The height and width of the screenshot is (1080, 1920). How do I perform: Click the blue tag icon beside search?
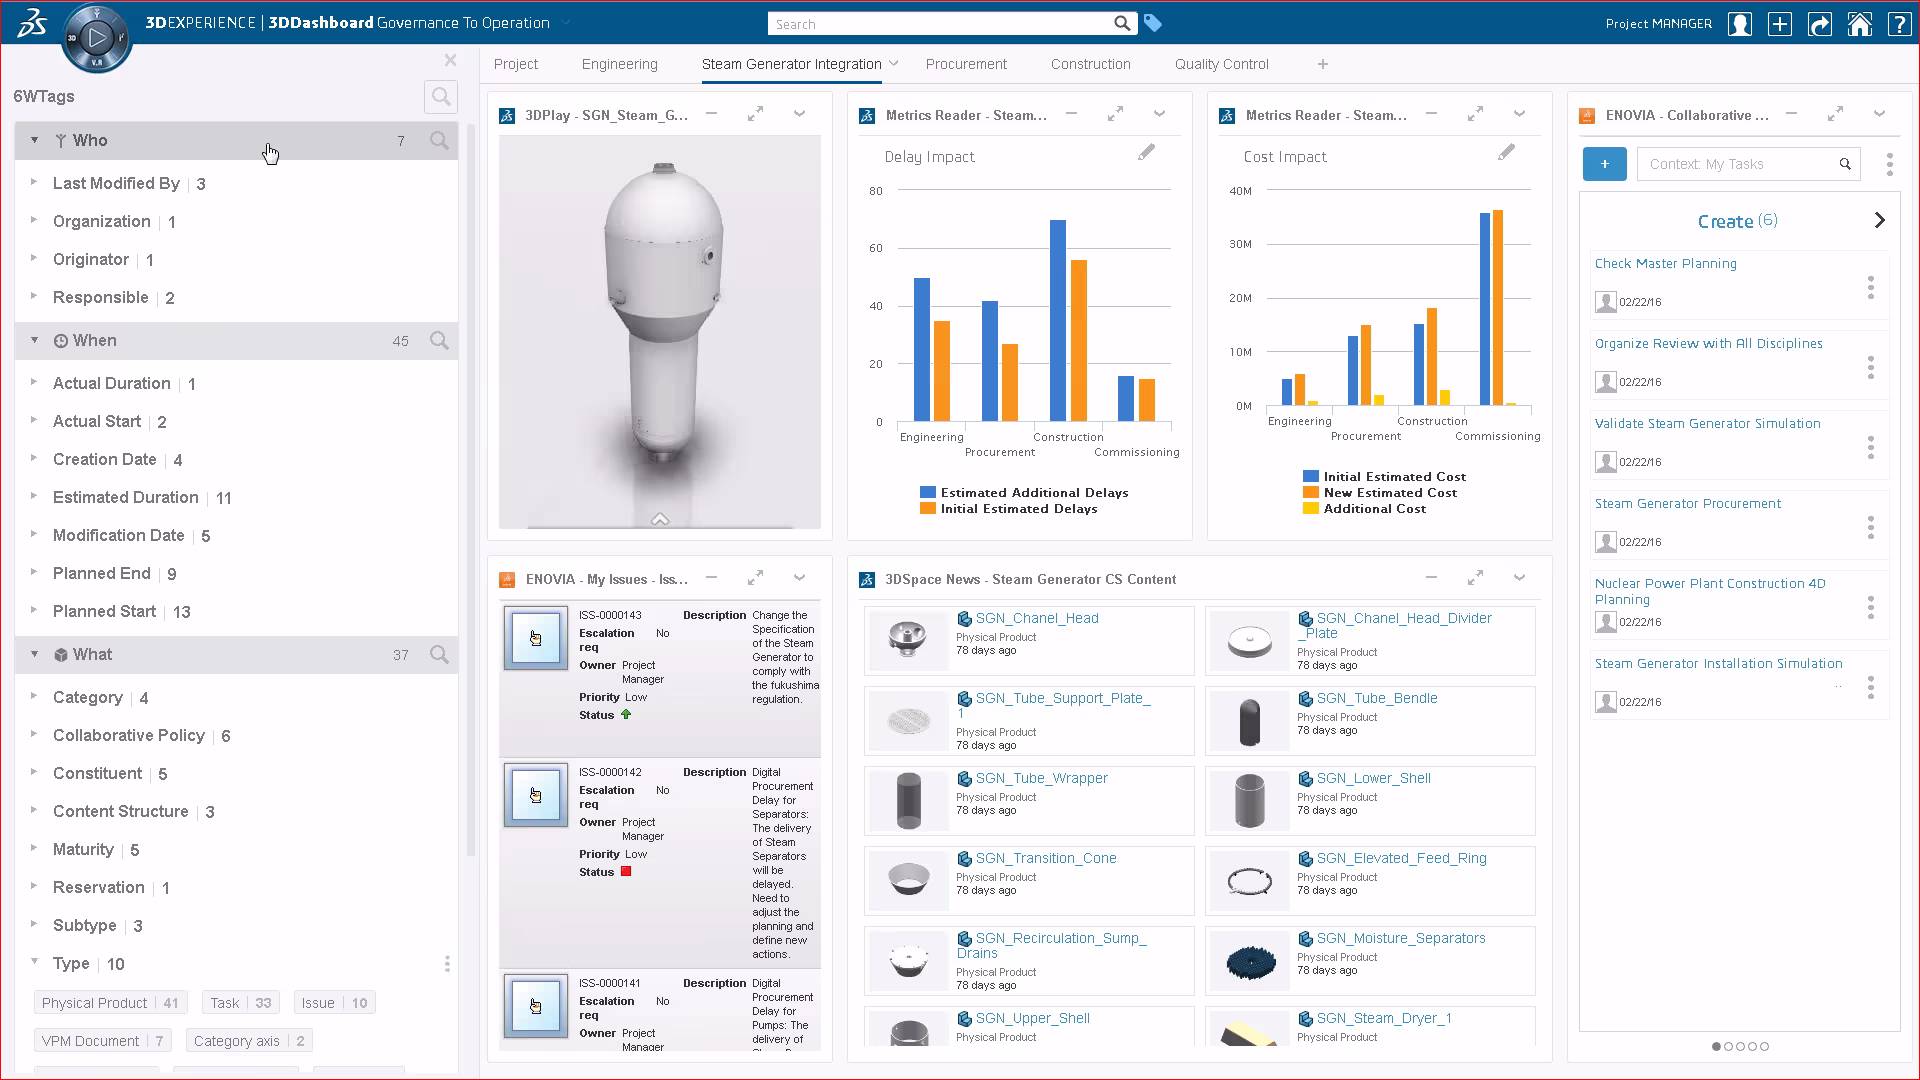point(1153,23)
